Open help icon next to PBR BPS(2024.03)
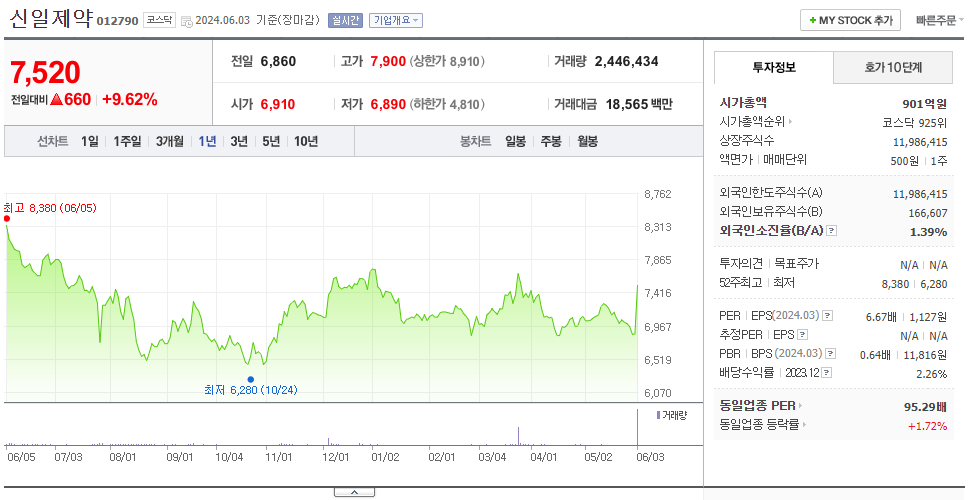 tap(831, 354)
